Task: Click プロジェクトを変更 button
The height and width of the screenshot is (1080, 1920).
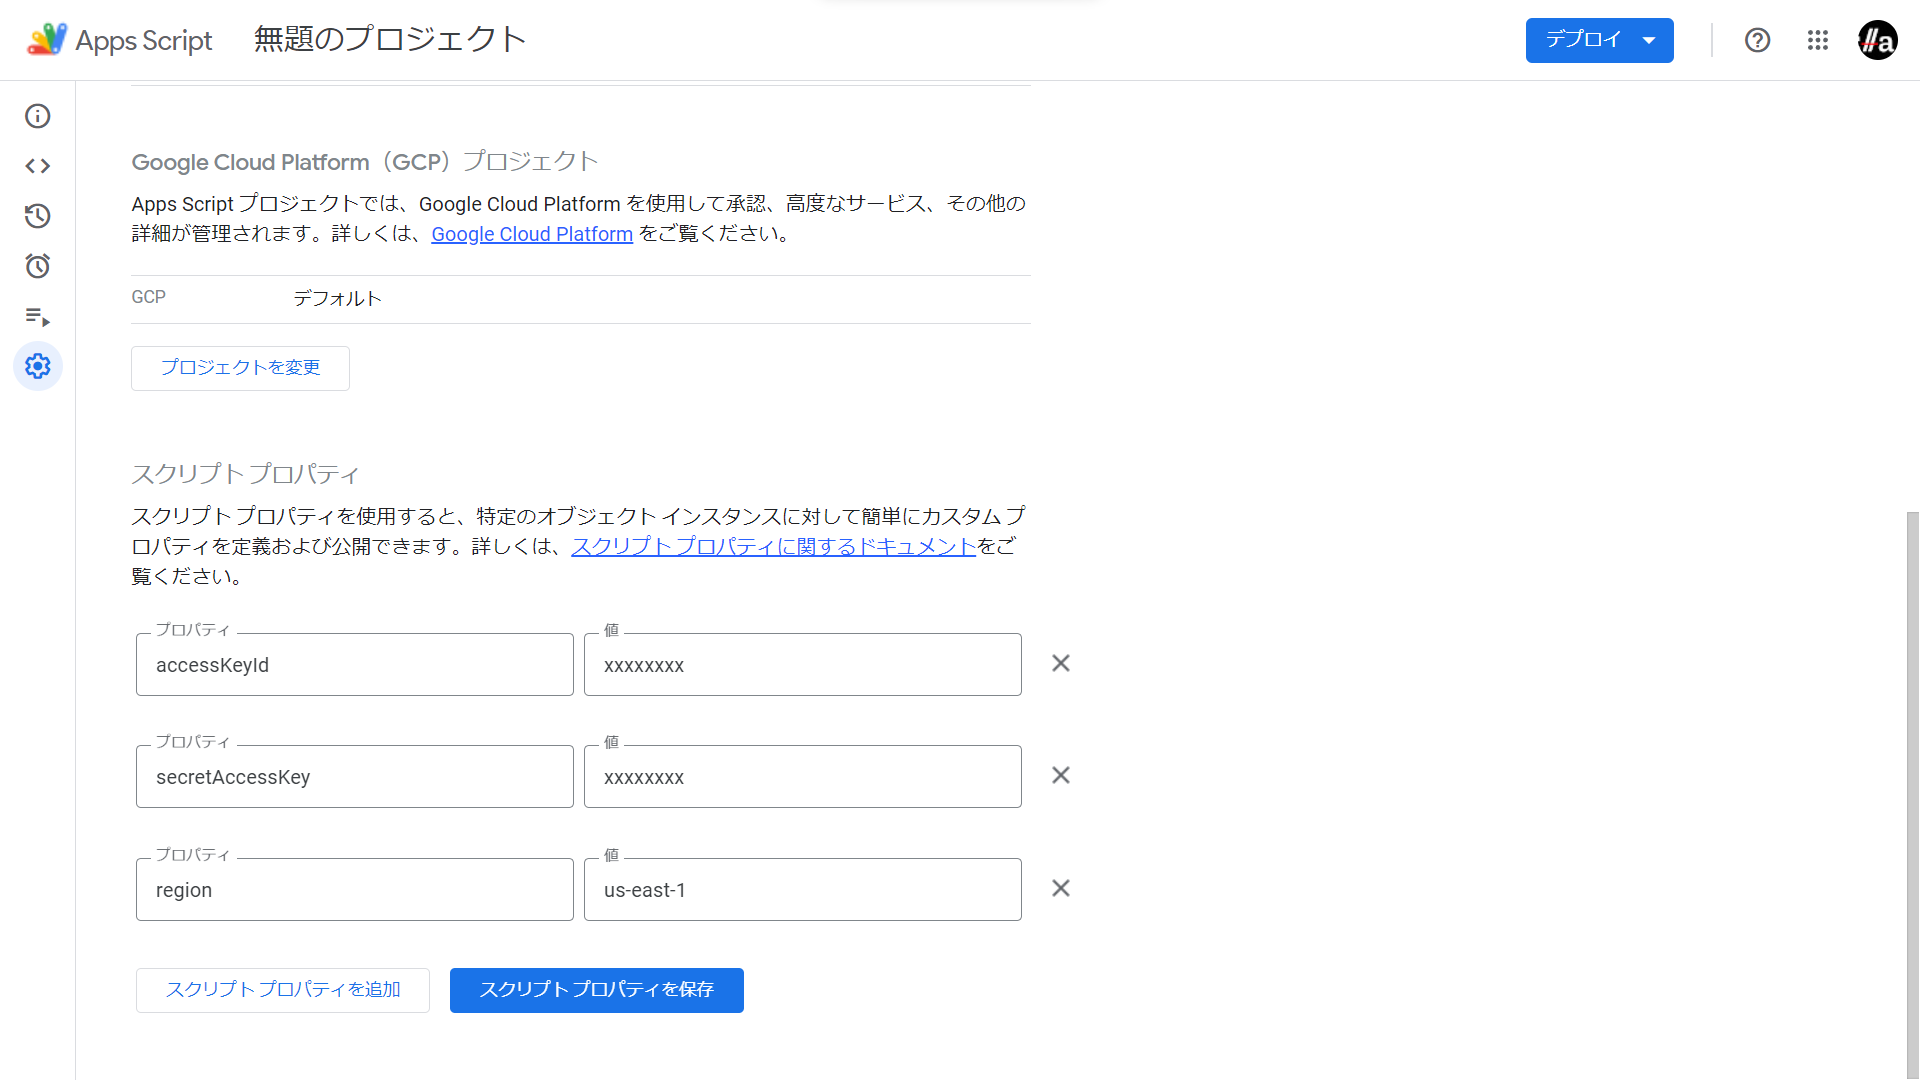Action: [x=240, y=368]
